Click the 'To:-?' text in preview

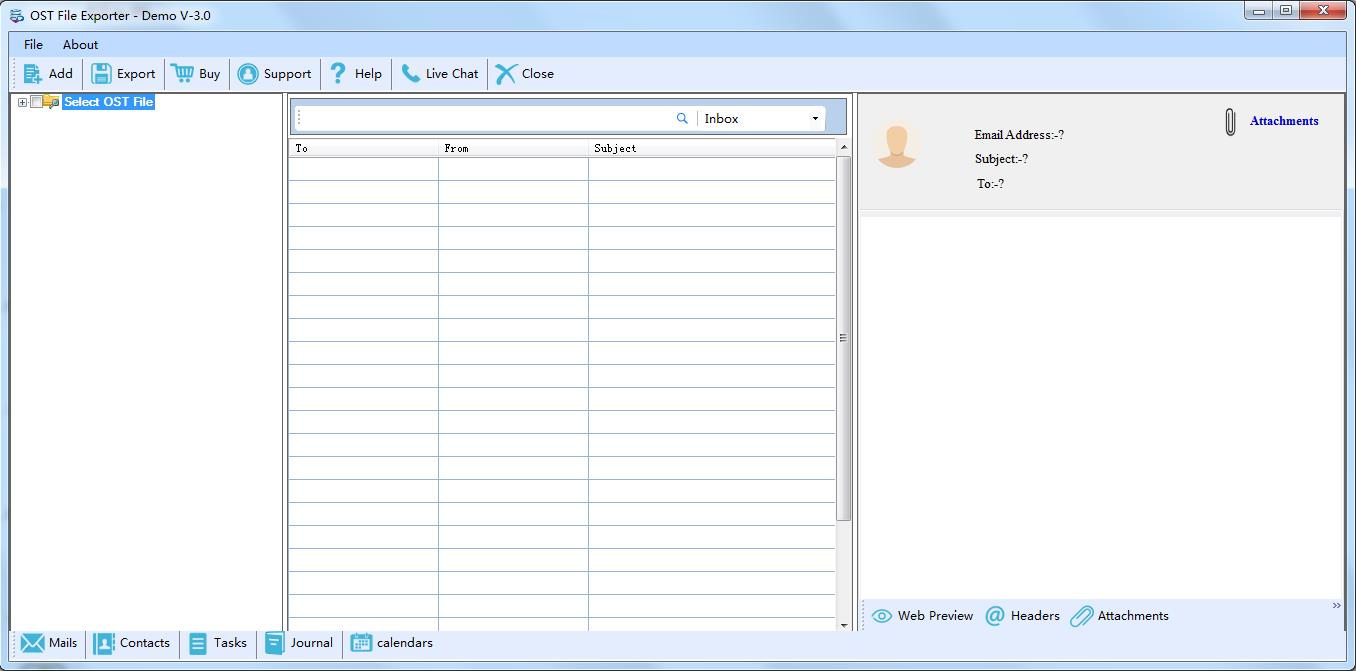[x=990, y=184]
